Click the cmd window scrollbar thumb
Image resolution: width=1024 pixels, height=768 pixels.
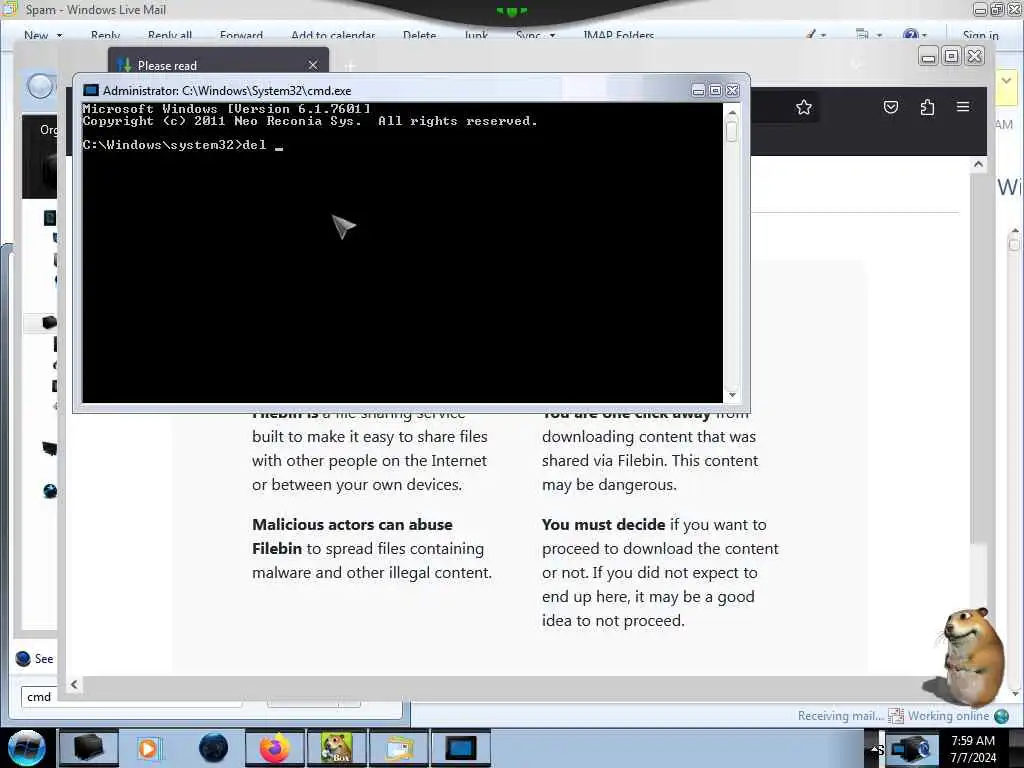point(731,131)
